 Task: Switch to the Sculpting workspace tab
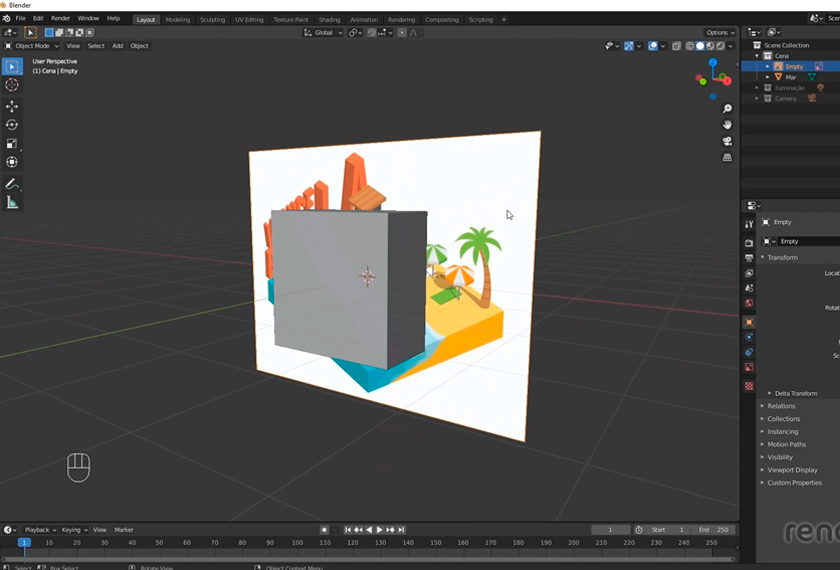(212, 19)
